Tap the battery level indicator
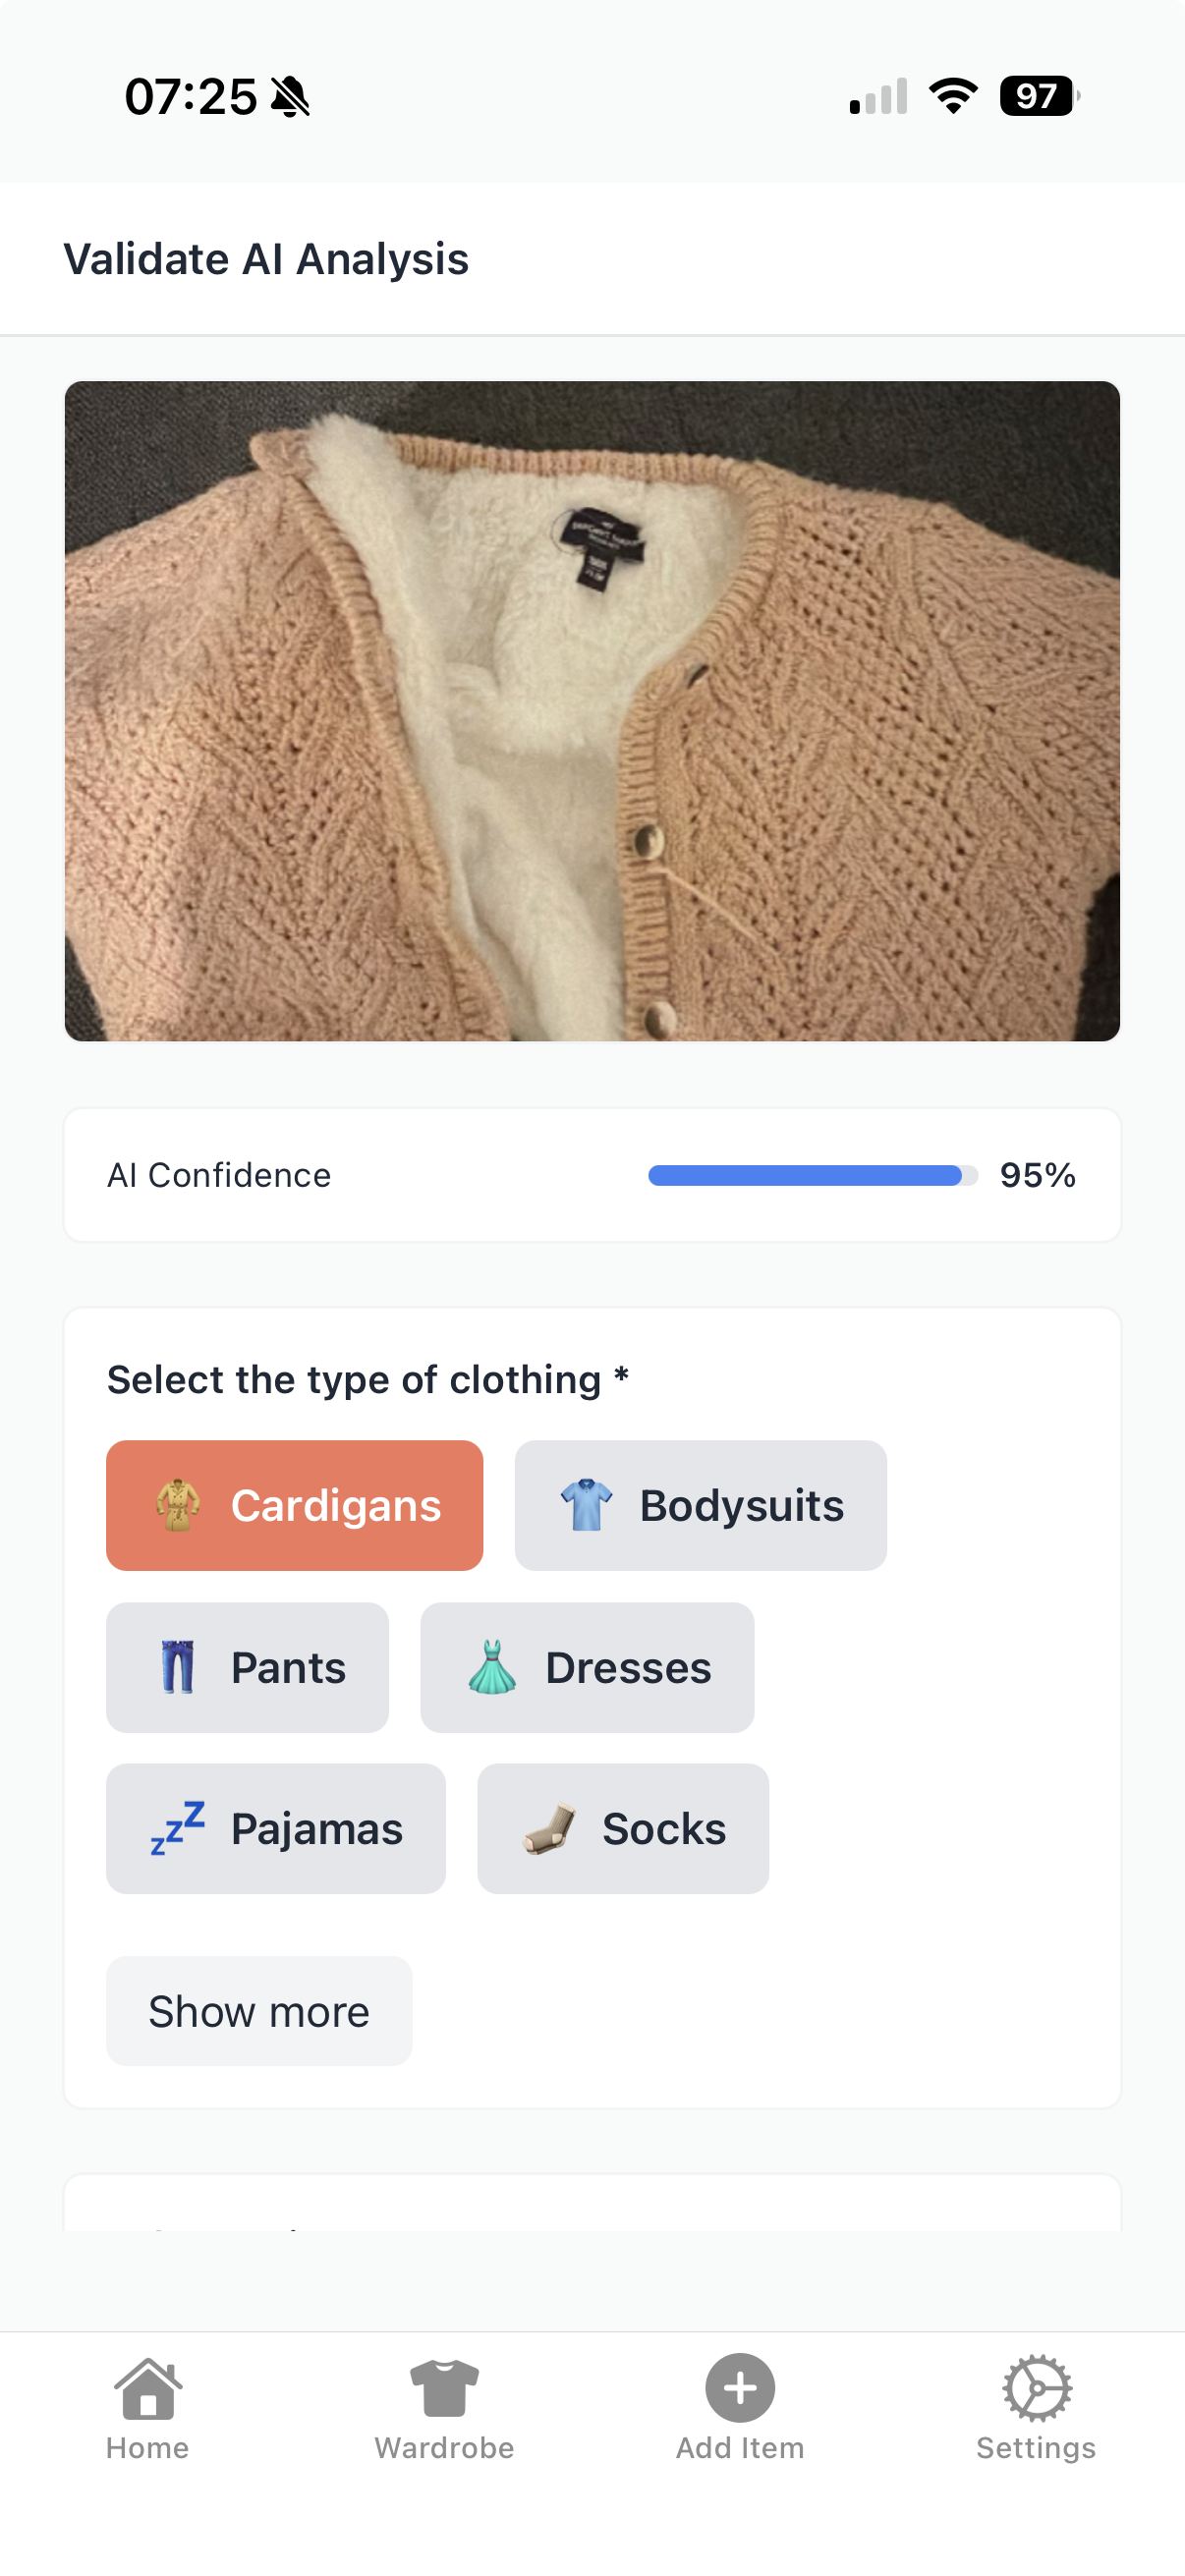 pos(1039,97)
